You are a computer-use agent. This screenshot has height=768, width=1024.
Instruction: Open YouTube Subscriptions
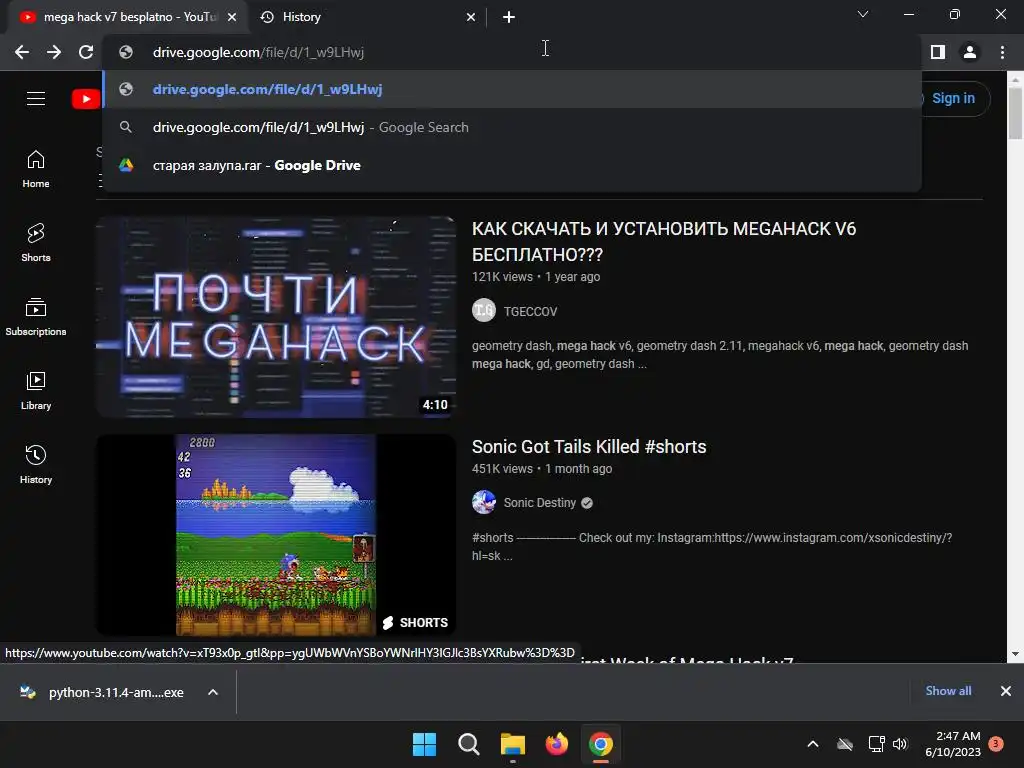point(36,317)
